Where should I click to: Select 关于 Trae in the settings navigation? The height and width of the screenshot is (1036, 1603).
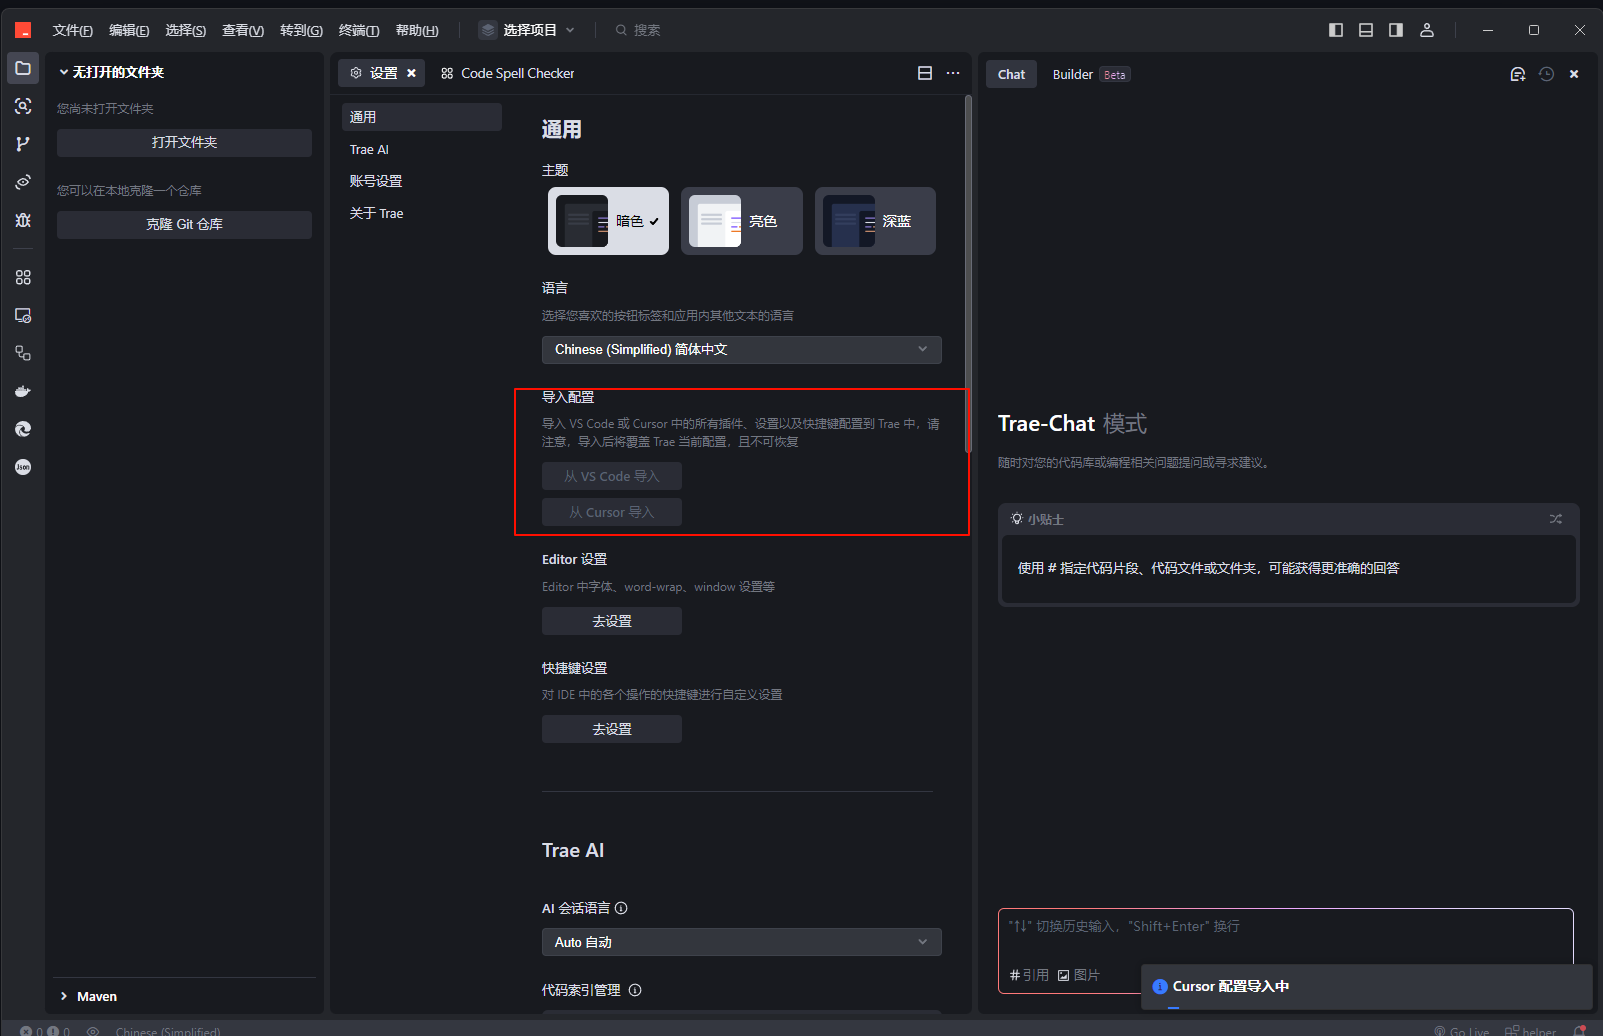click(421, 213)
